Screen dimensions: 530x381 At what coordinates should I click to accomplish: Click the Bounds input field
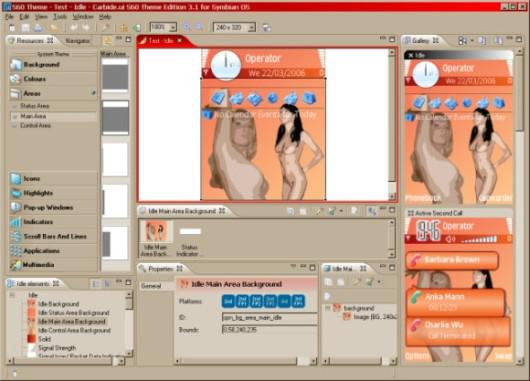point(269,330)
